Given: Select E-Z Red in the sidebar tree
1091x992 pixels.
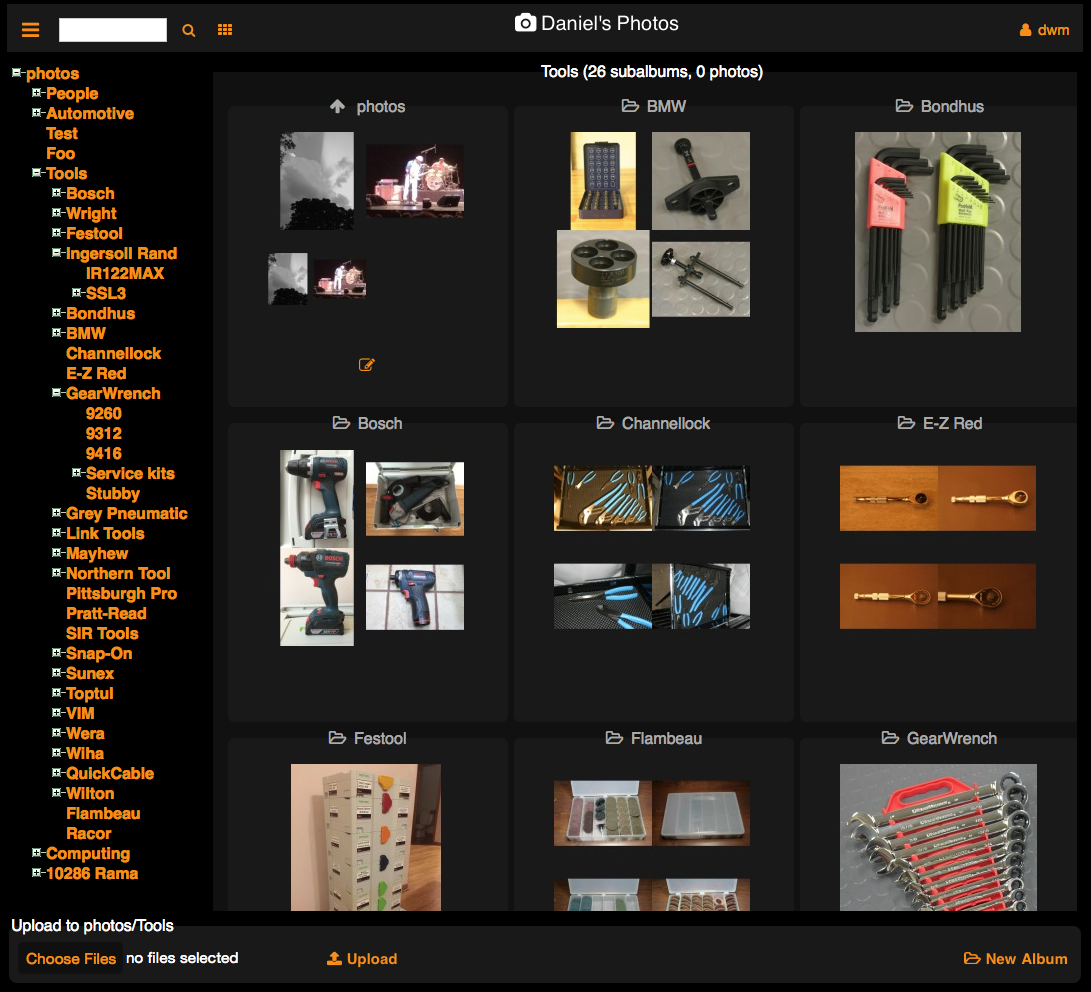Looking at the screenshot, I should (96, 374).
